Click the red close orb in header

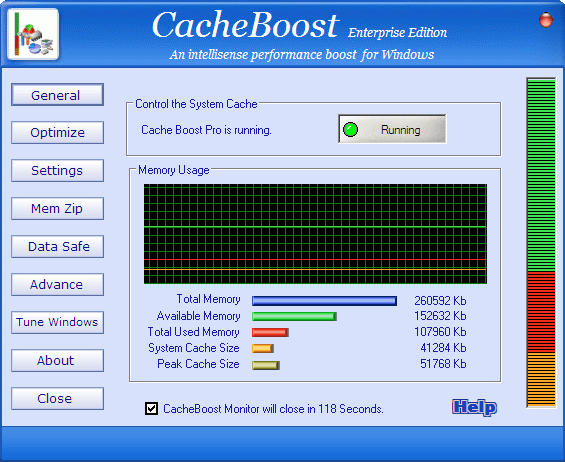546,19
